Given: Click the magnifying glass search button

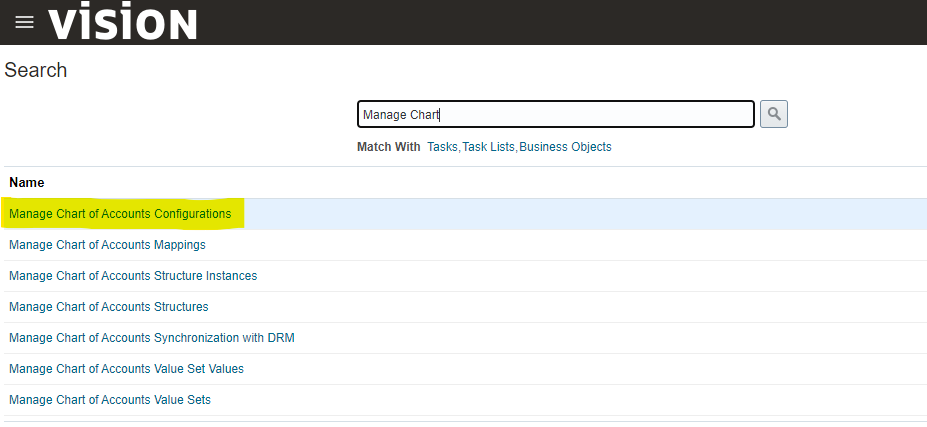Looking at the screenshot, I should coord(773,114).
